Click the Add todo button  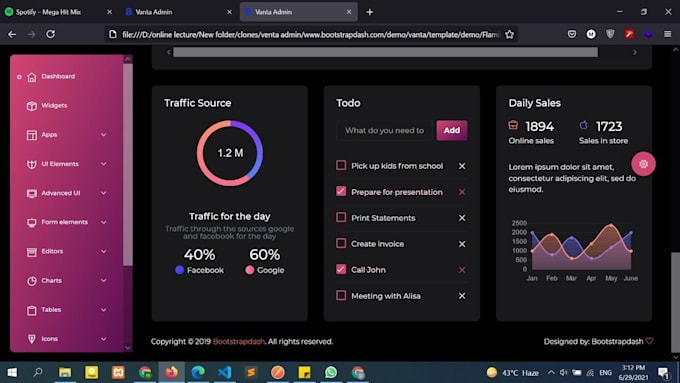pos(452,130)
